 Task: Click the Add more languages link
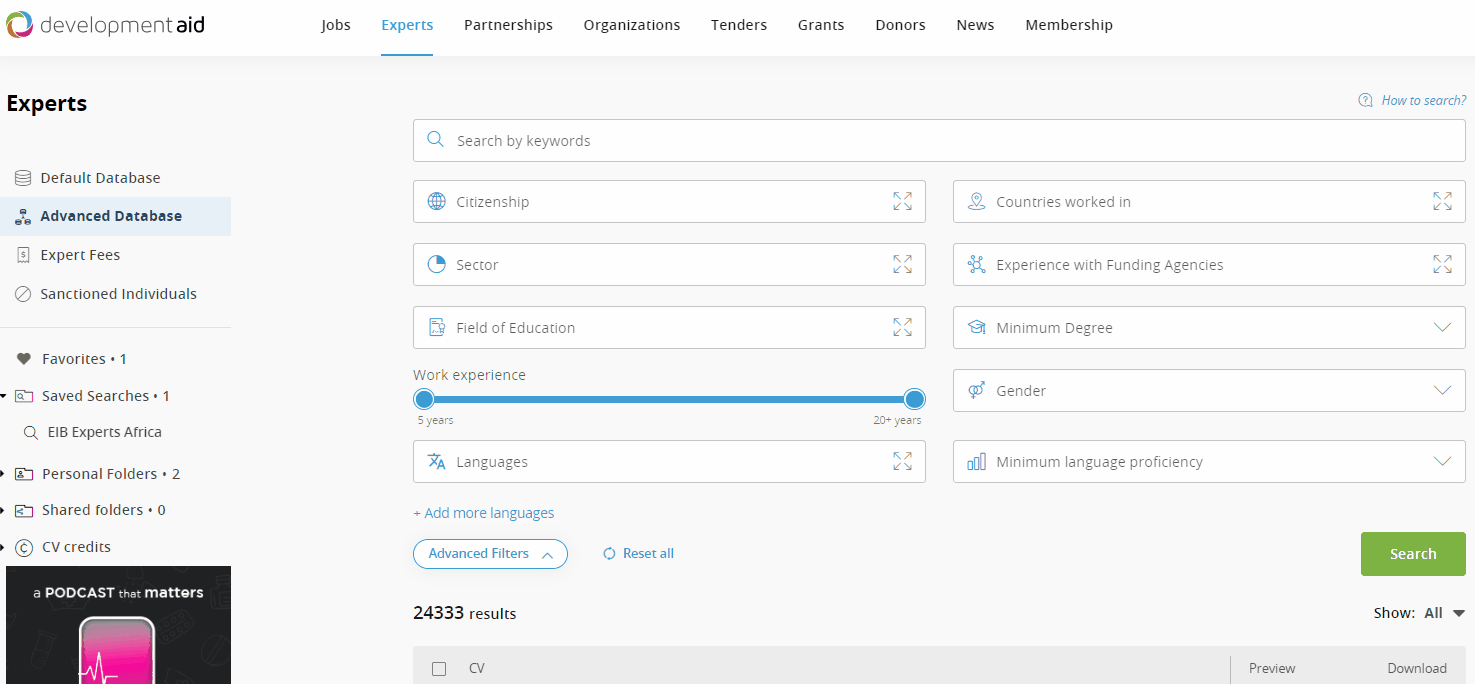484,513
